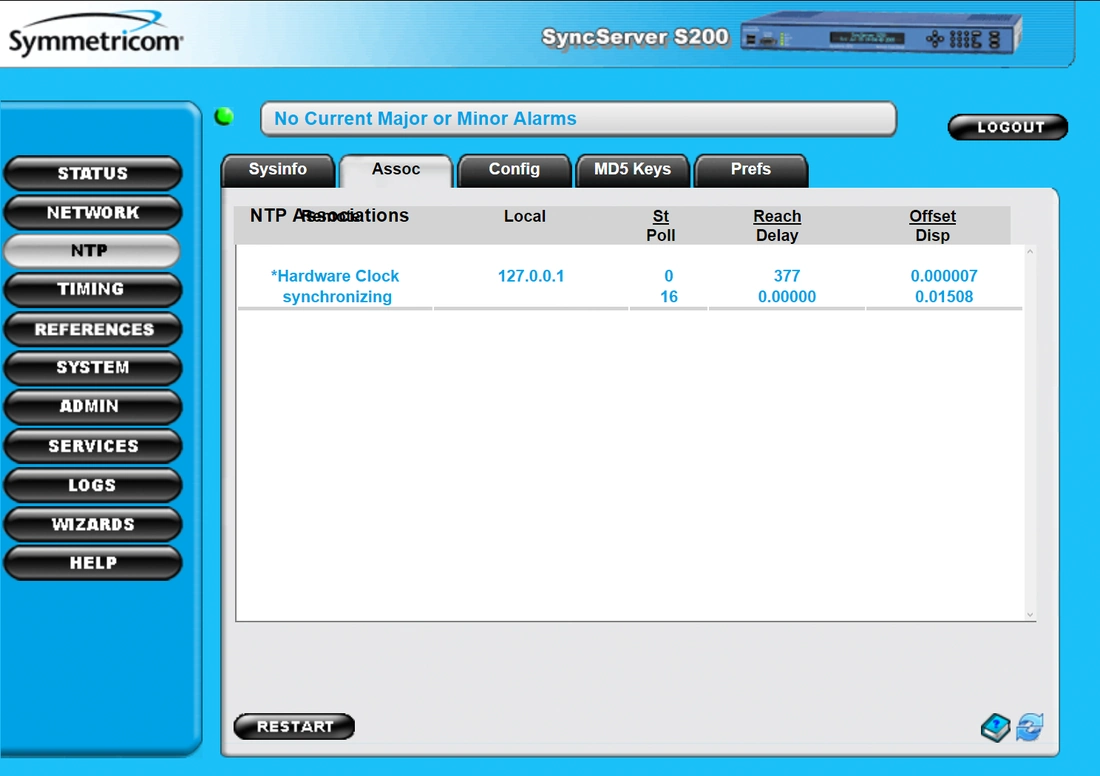This screenshot has height=776, width=1100.
Task: Click the offset value 0.000007
Action: 944,276
